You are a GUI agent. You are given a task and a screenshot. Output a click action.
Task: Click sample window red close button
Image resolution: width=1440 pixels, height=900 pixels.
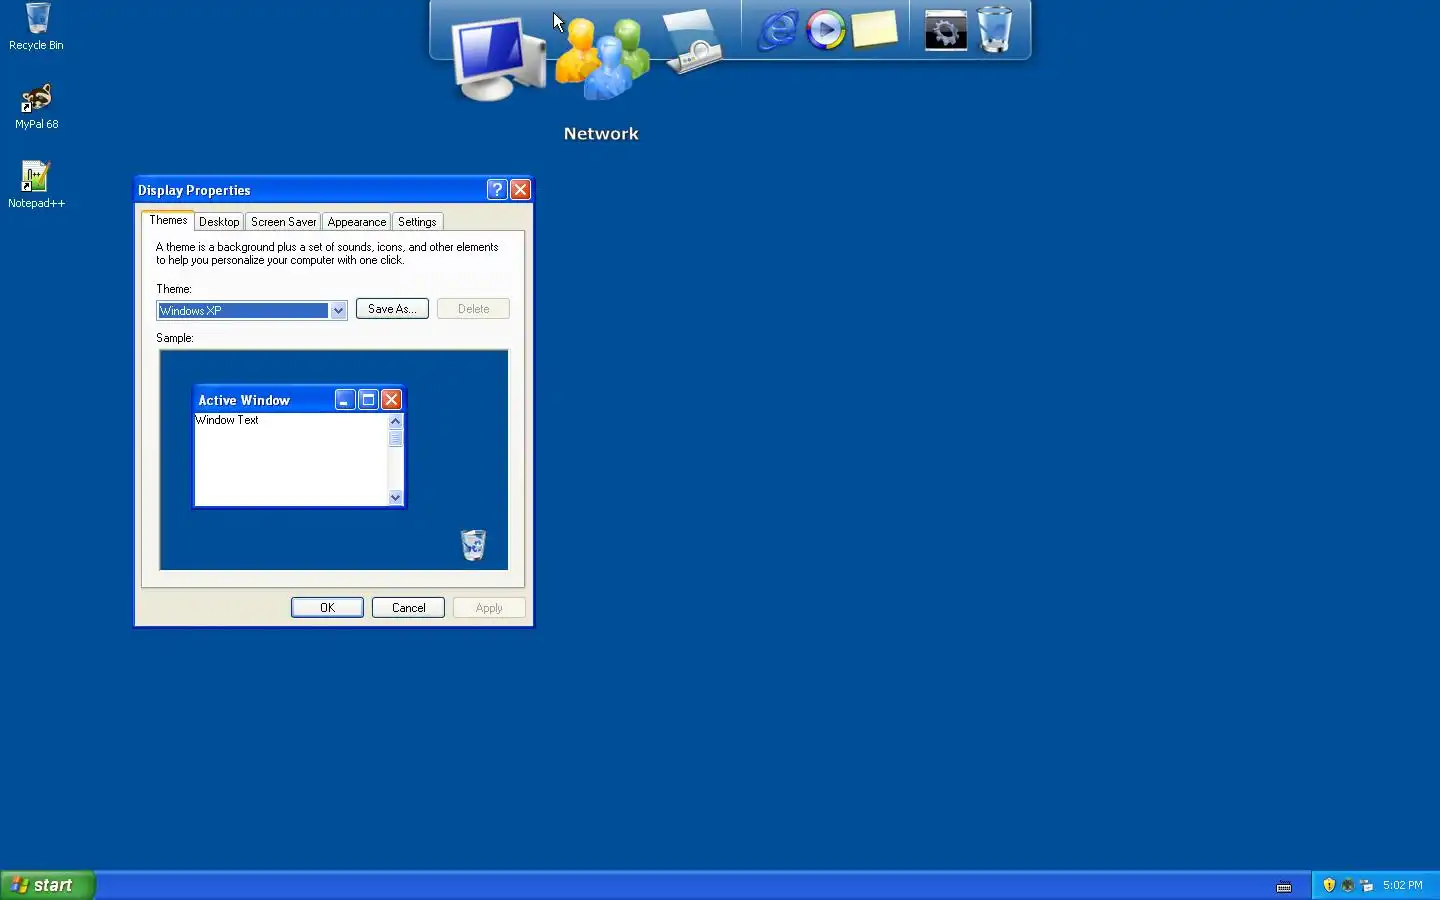pyautogui.click(x=391, y=400)
